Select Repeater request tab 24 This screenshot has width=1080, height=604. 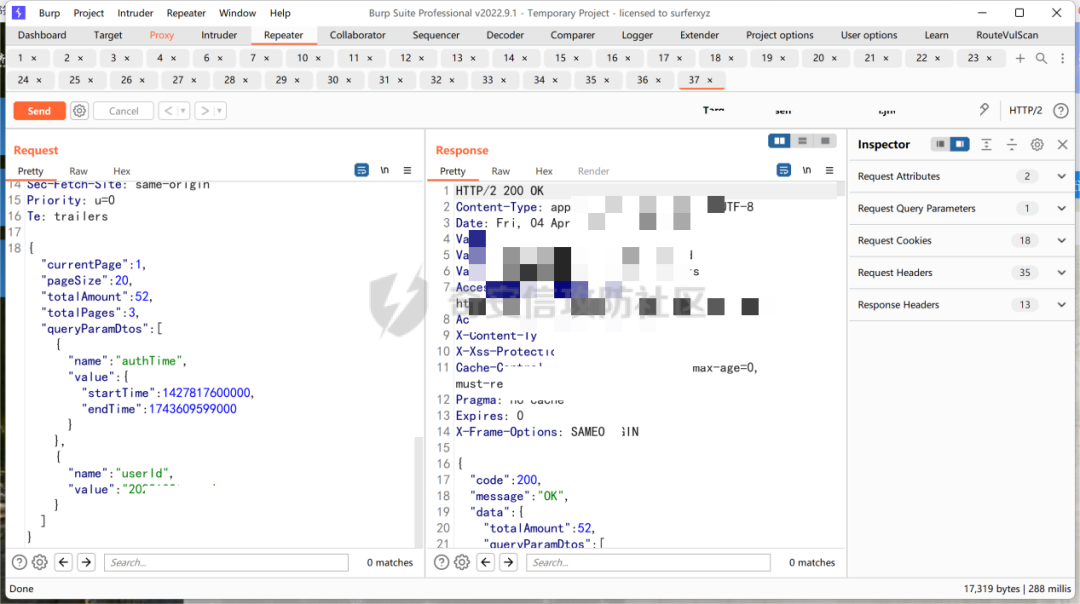point(23,80)
